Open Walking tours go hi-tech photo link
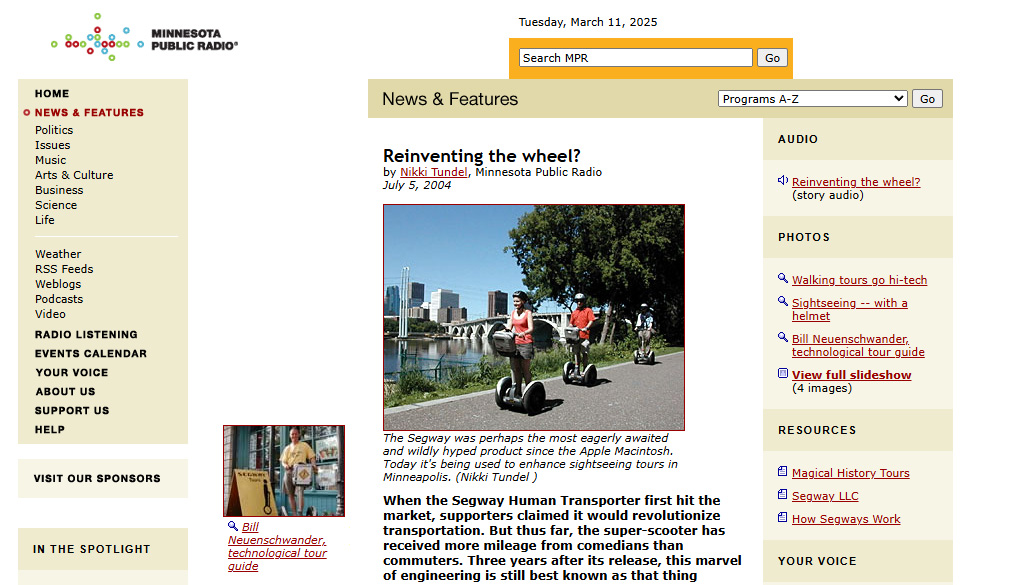 click(x=859, y=279)
